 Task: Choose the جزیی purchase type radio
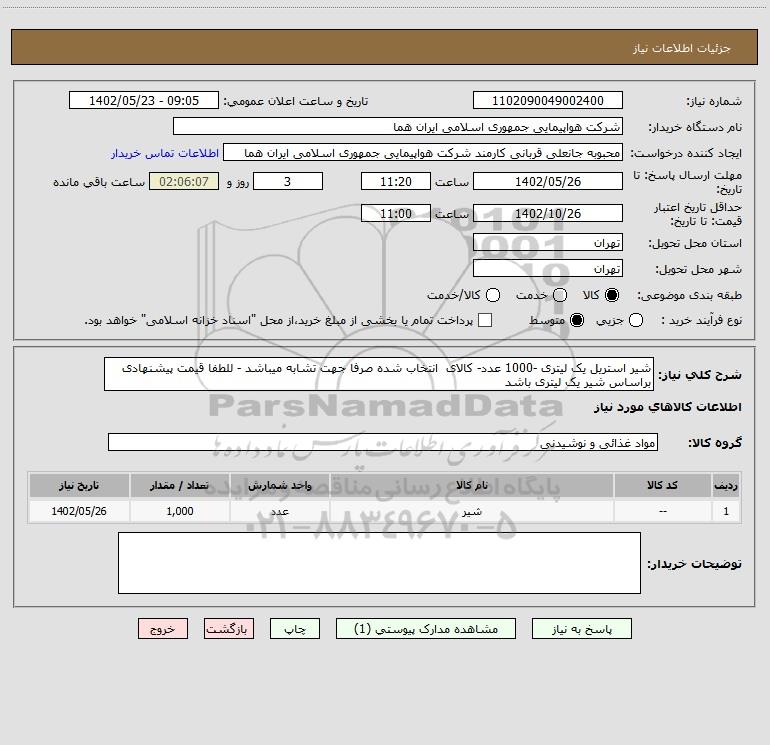pyautogui.click(x=635, y=320)
